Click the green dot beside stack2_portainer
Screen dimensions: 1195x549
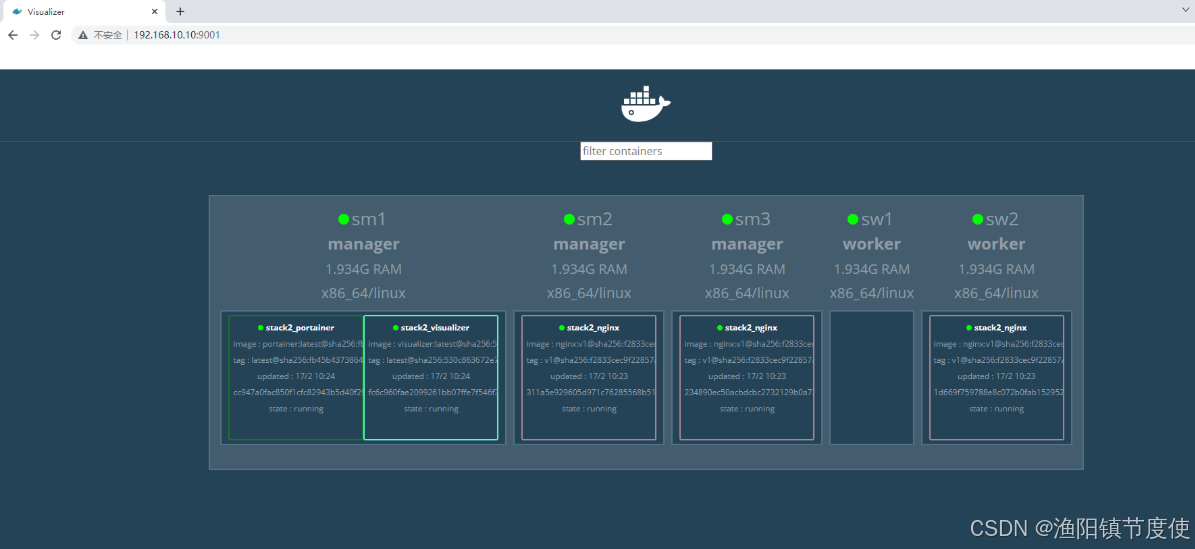click(x=260, y=328)
